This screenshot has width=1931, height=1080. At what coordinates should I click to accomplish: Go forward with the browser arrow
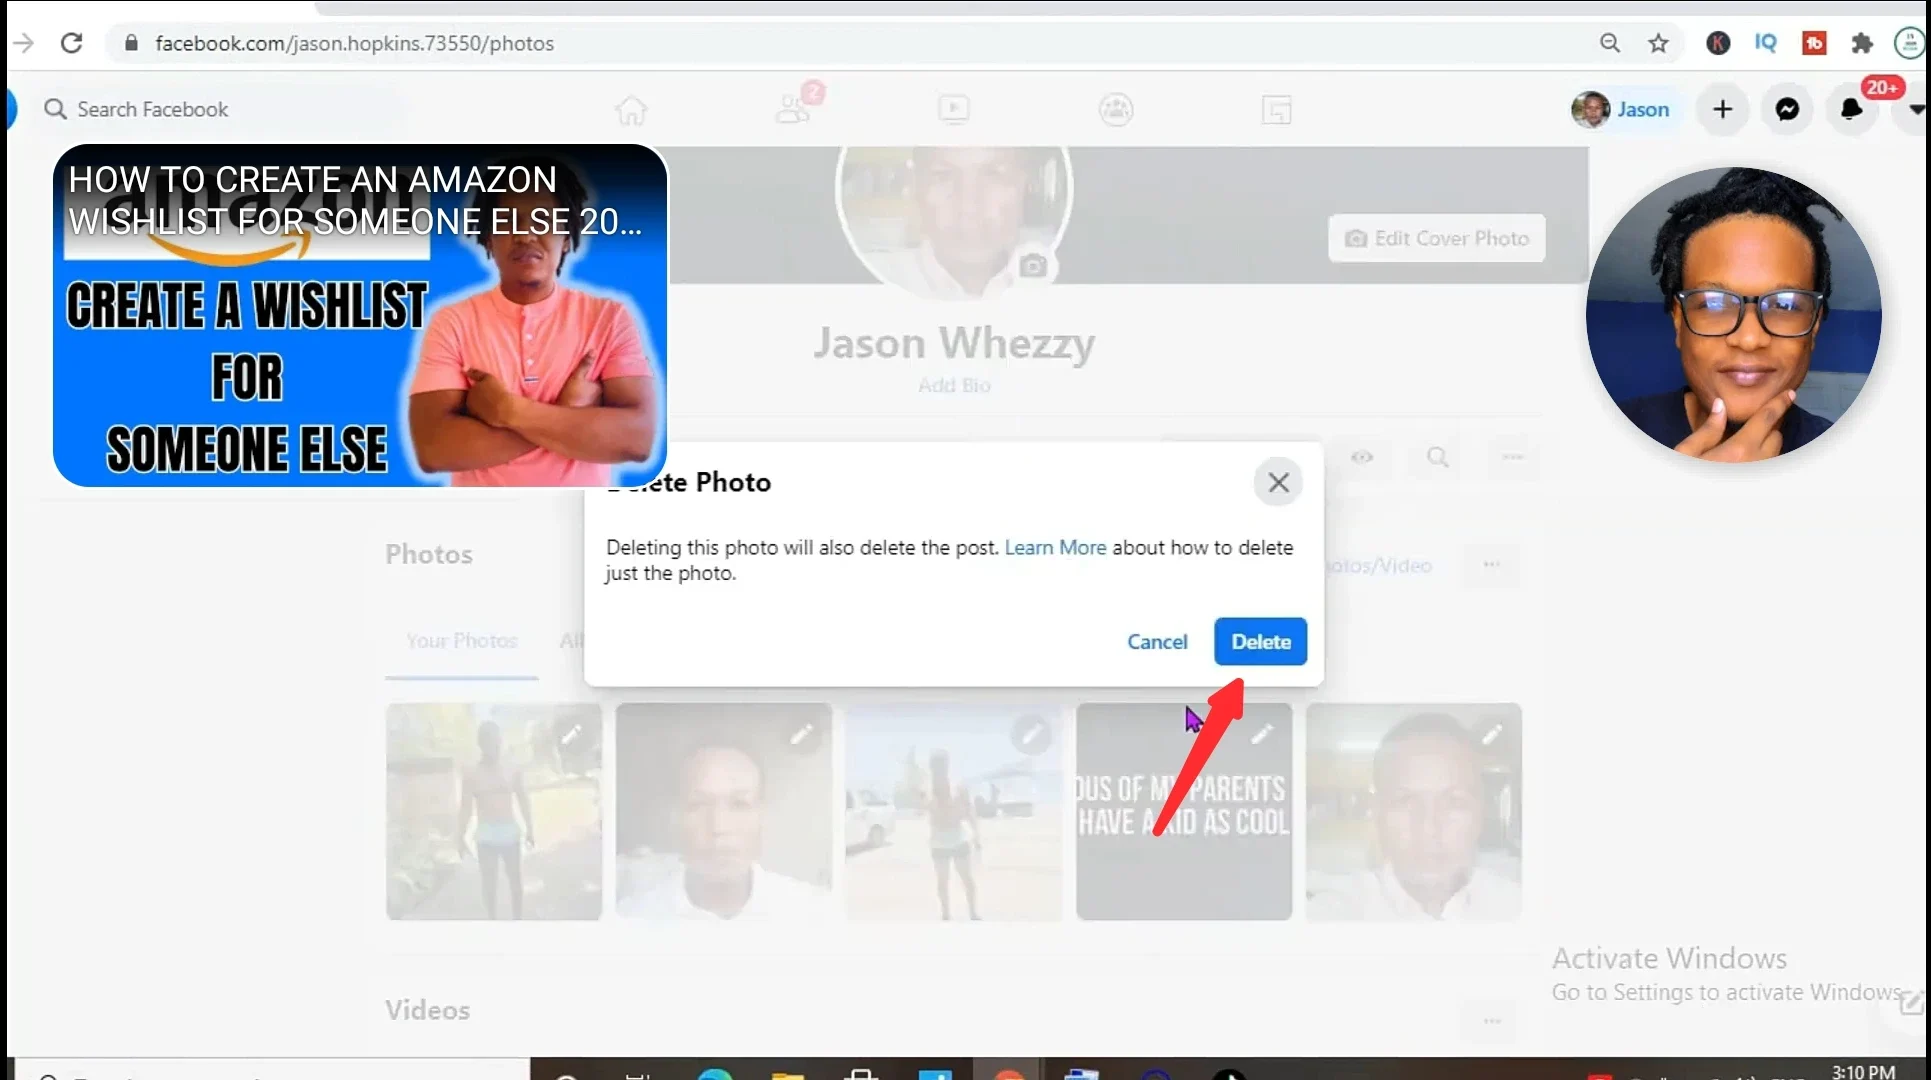point(23,43)
